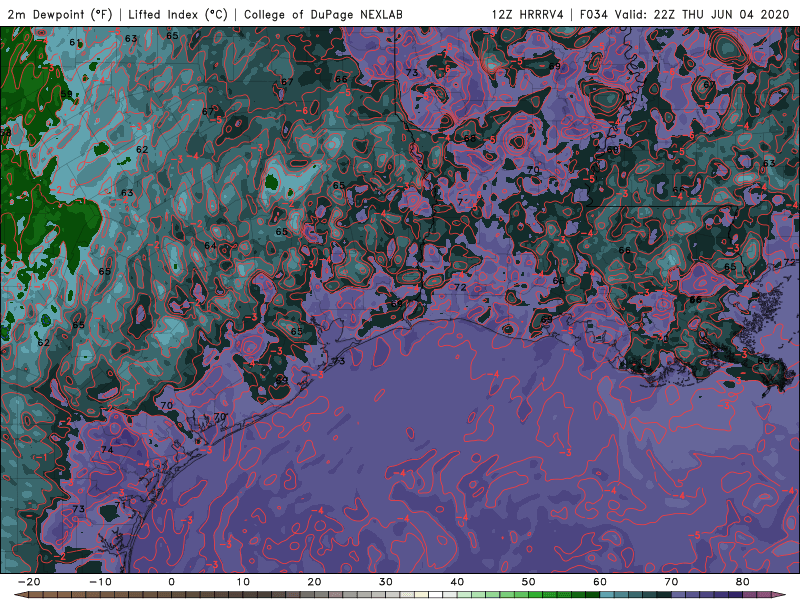Click the '40' color bar label
The width and height of the screenshot is (800, 600).
click(457, 582)
